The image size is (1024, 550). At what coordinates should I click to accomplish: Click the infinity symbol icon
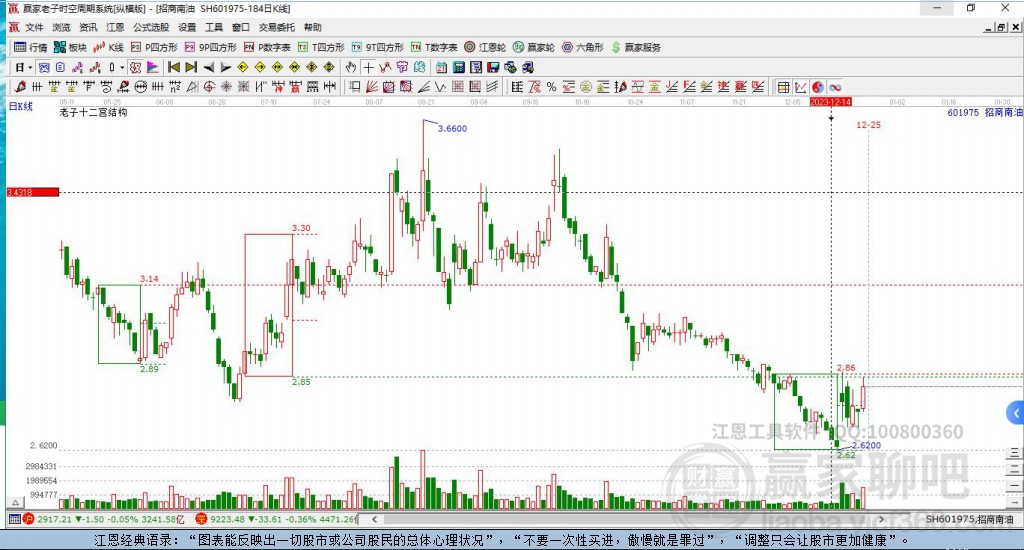[835, 87]
